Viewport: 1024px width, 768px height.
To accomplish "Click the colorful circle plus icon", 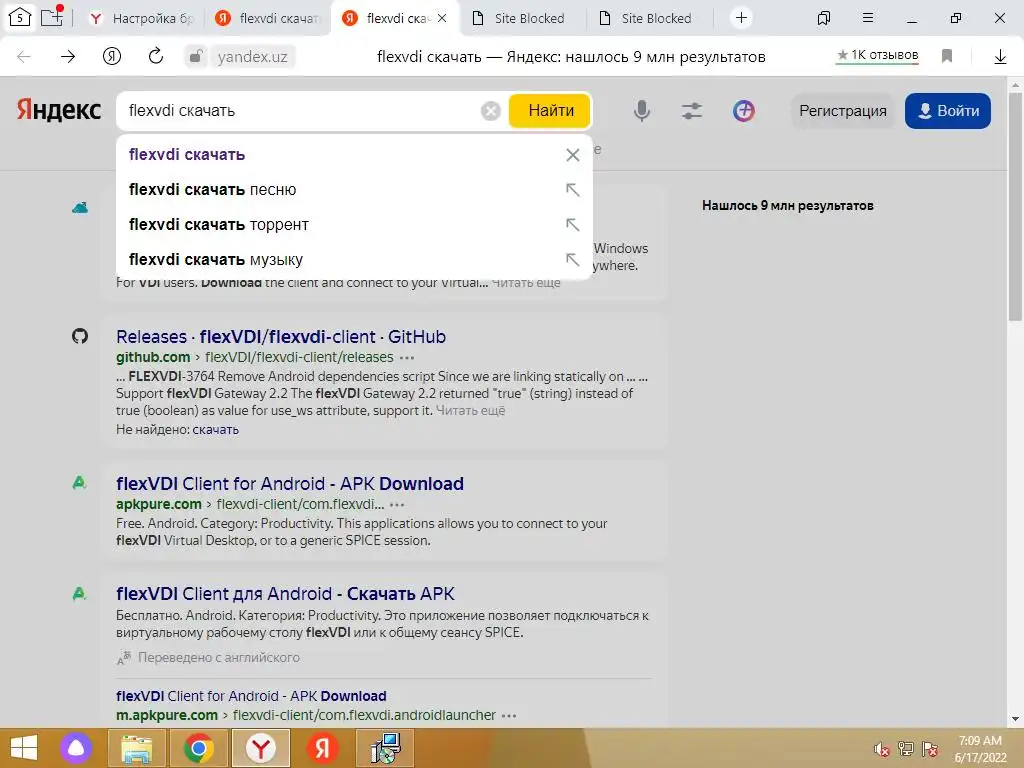I will [743, 111].
